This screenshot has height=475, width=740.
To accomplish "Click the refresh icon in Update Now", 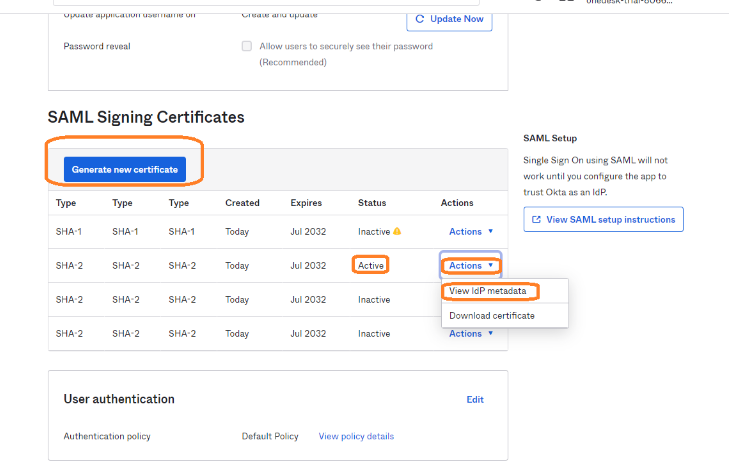I will (422, 19).
